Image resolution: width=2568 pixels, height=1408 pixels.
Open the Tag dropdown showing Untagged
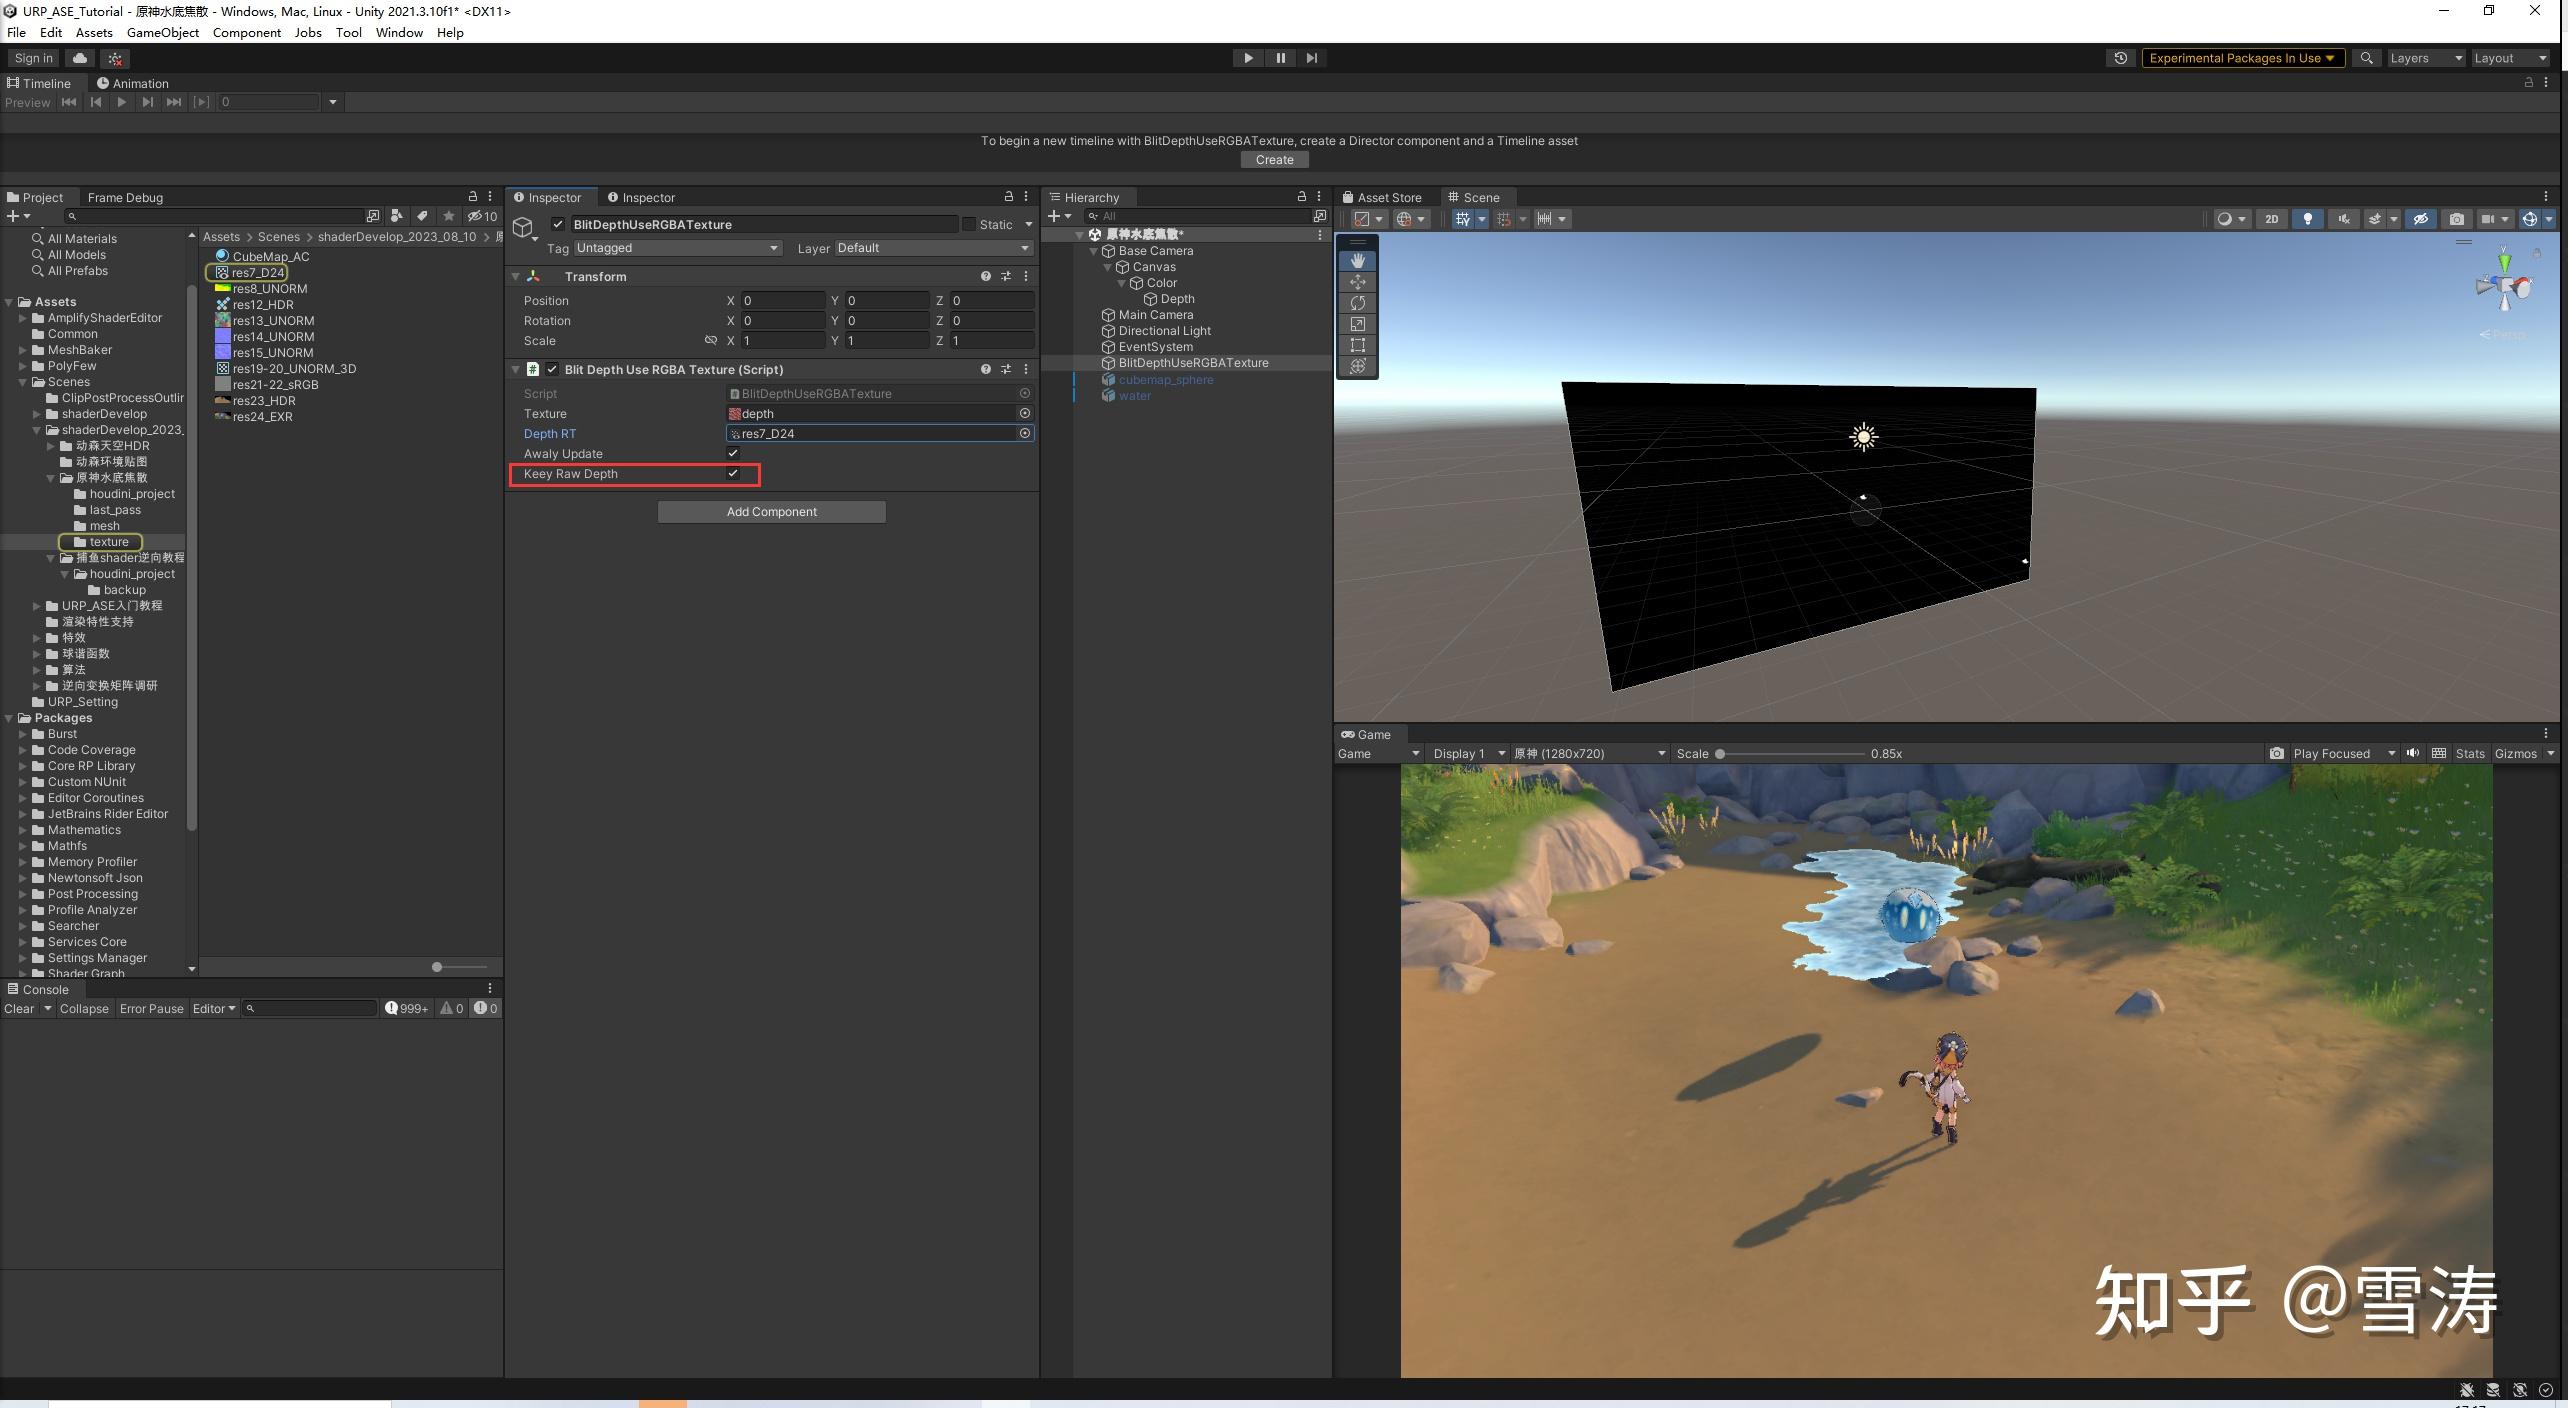tap(676, 247)
